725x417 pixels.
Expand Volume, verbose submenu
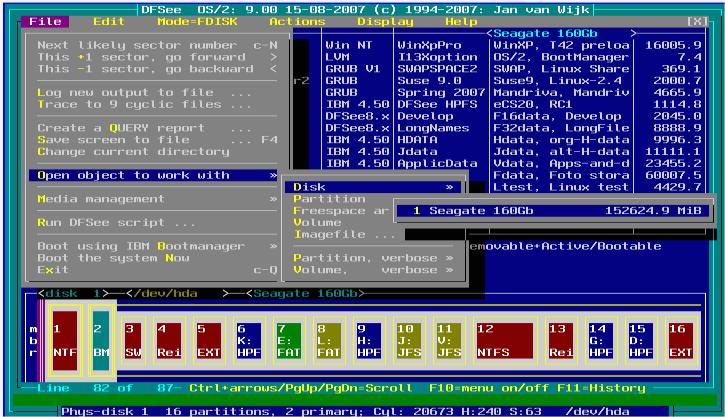(x=373, y=270)
